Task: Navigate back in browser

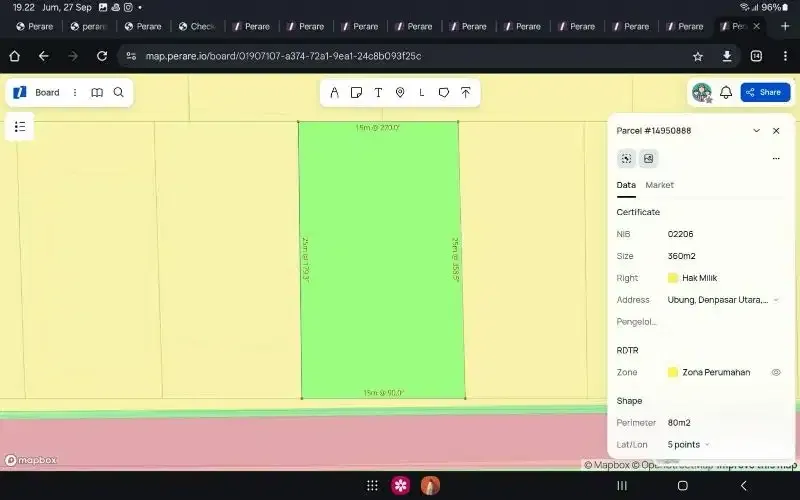Action: click(44, 56)
